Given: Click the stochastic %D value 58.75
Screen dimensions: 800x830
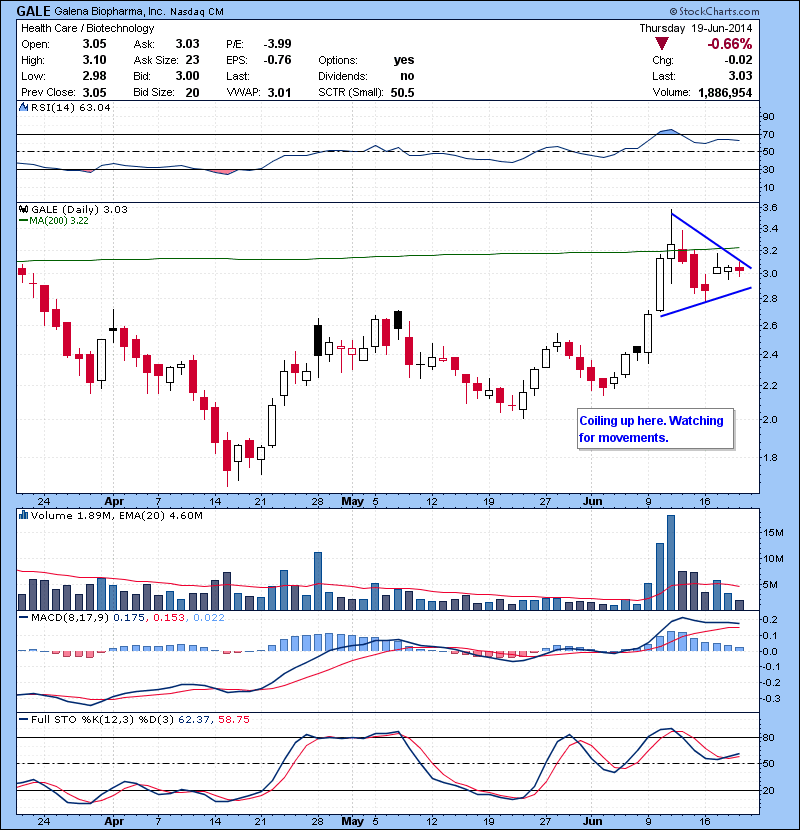Looking at the screenshot, I should [234, 719].
